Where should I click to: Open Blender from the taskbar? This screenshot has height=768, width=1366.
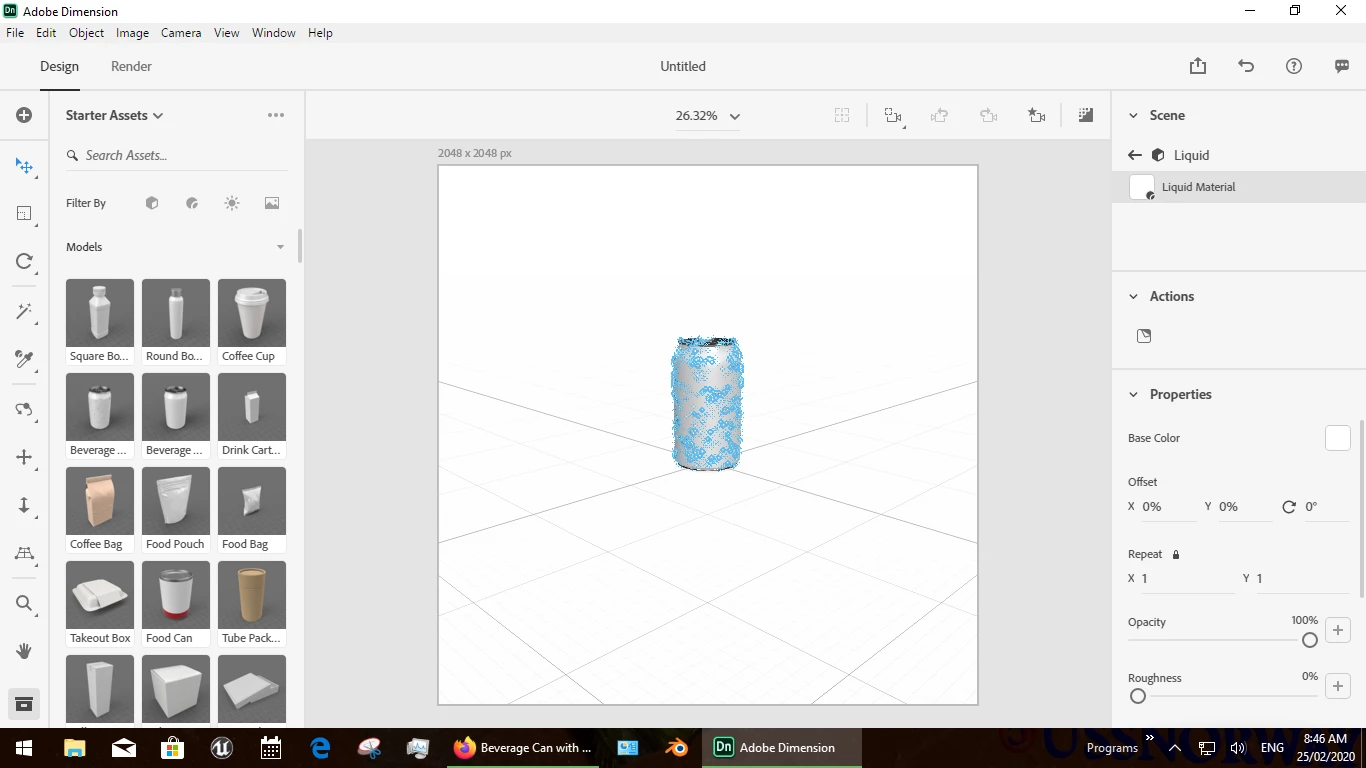pyautogui.click(x=677, y=748)
